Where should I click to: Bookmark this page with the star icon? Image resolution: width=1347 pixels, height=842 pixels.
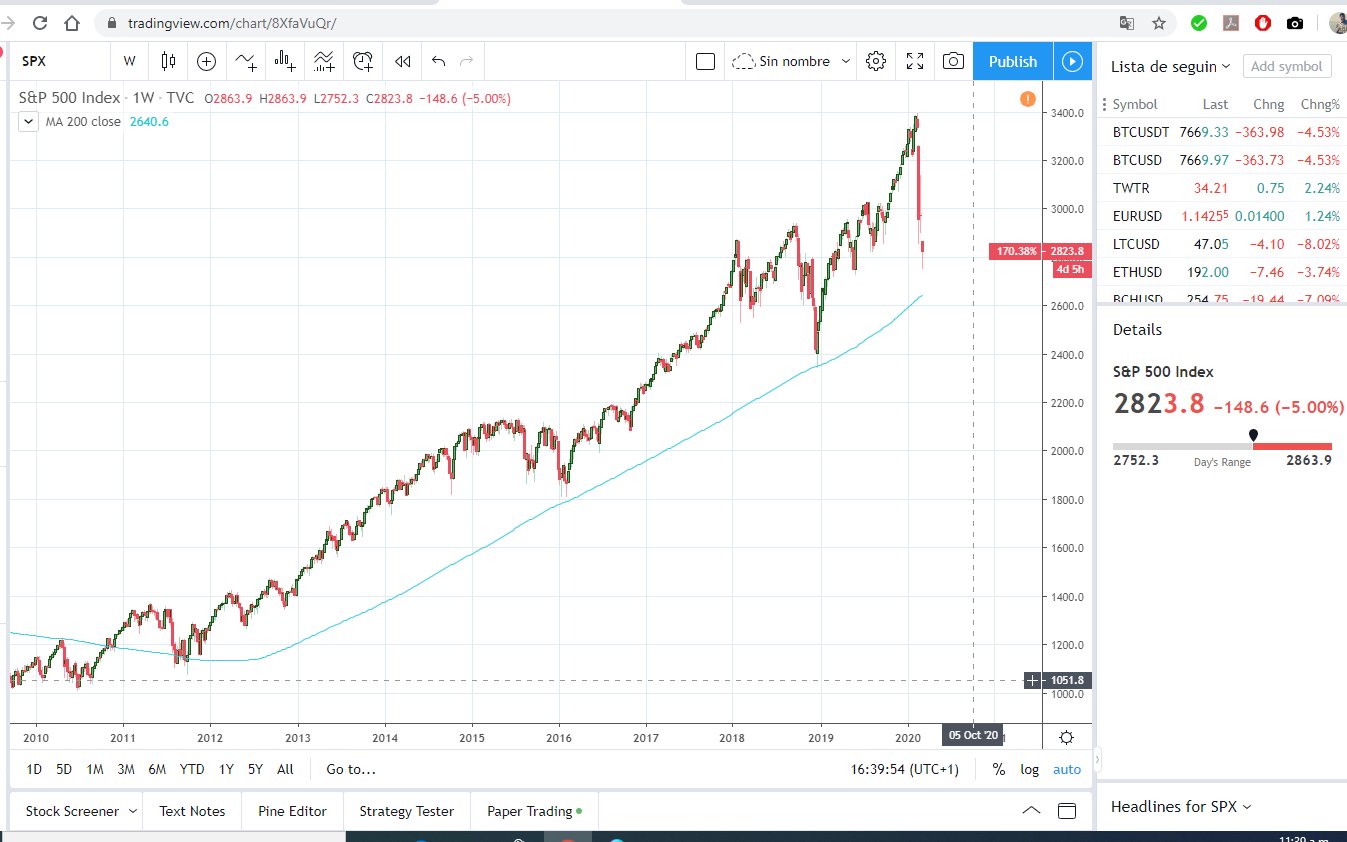pos(1159,22)
